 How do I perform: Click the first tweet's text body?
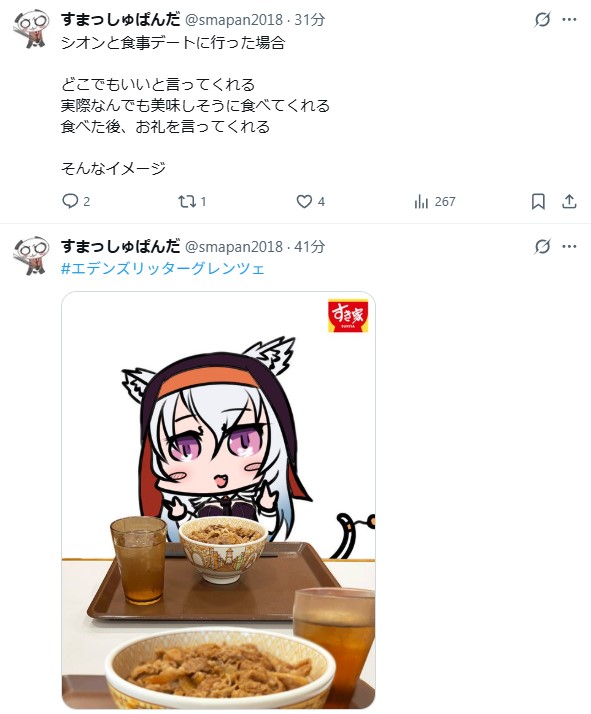(195, 106)
